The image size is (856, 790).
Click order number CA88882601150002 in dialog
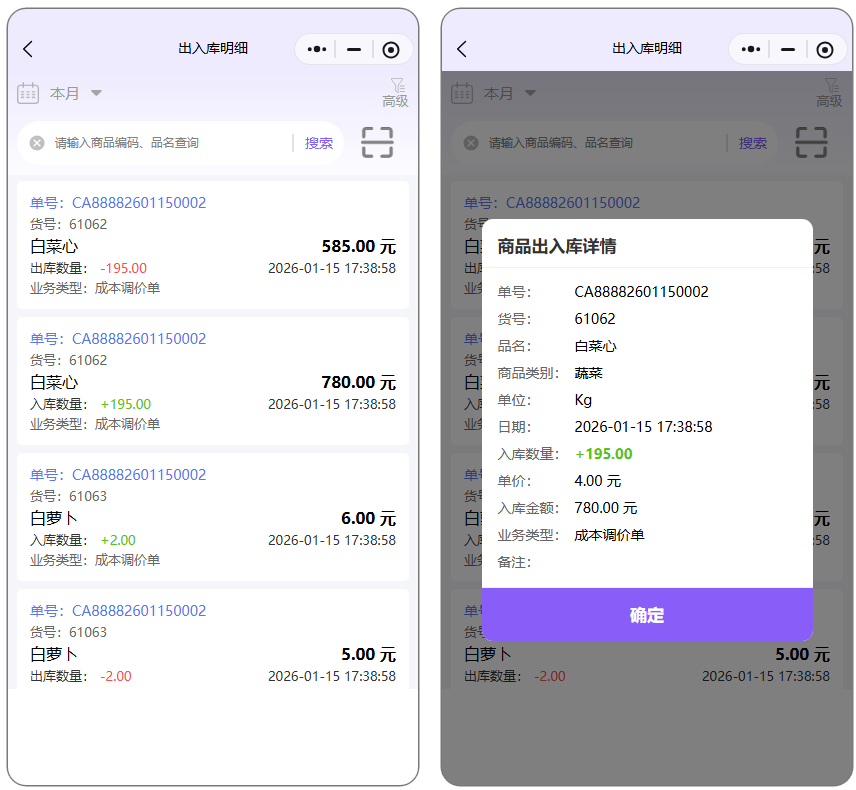[x=641, y=292]
